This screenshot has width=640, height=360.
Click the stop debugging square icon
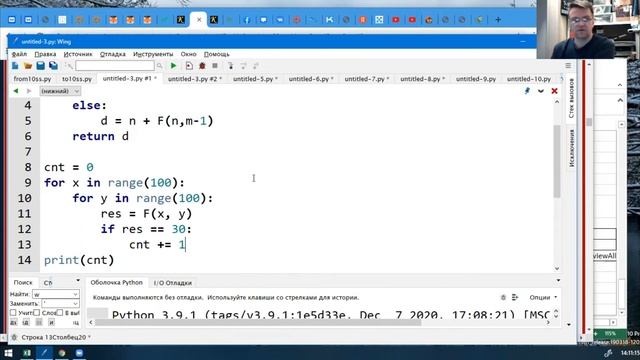pos(215,66)
